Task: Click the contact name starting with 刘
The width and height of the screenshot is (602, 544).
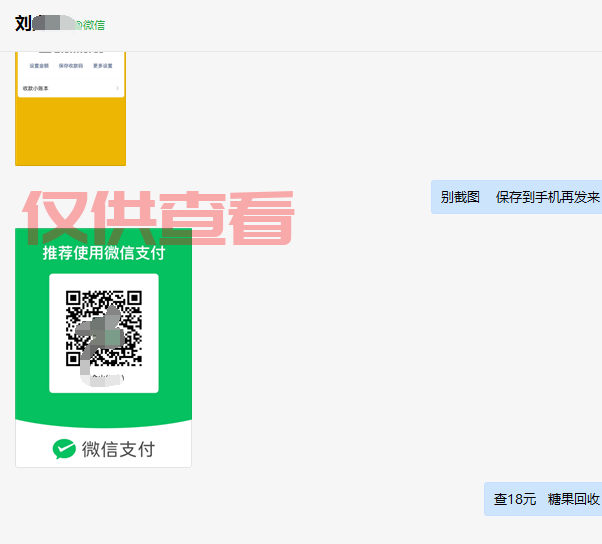Action: 26,24
